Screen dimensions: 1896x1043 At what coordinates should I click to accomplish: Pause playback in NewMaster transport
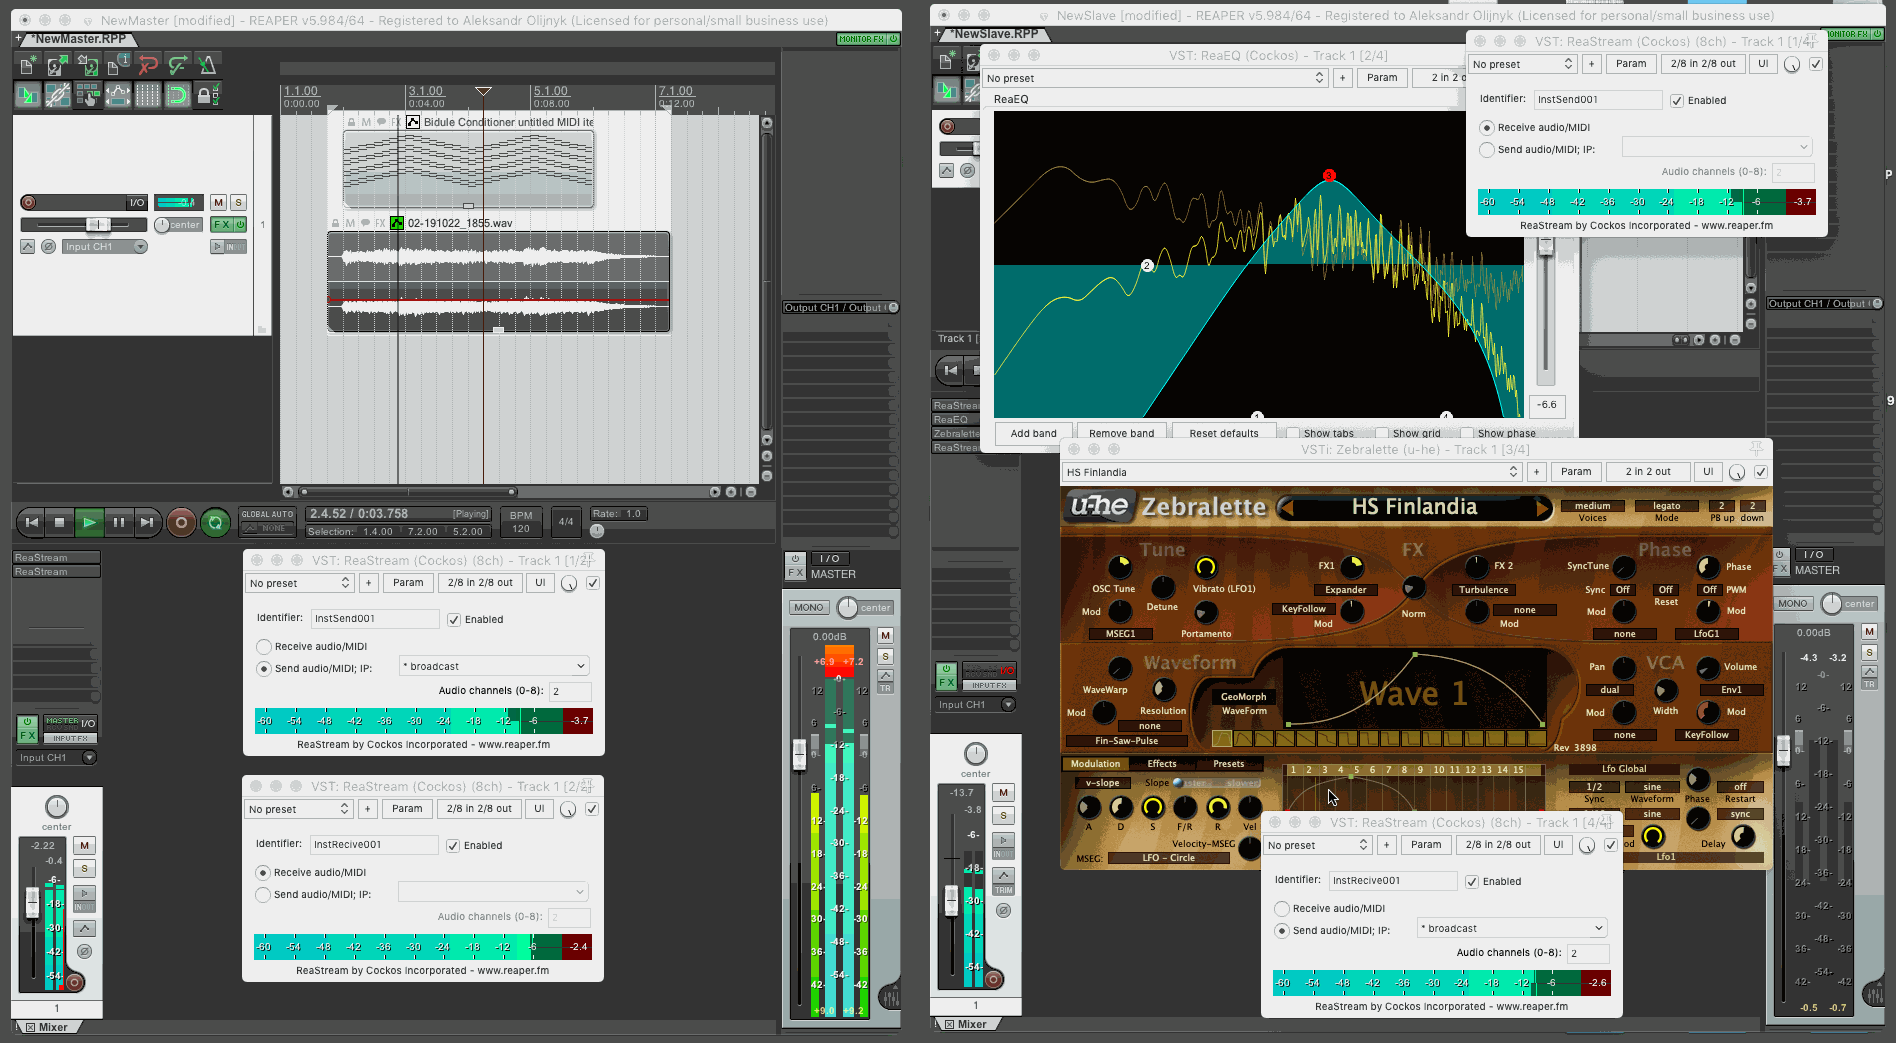[x=118, y=522]
